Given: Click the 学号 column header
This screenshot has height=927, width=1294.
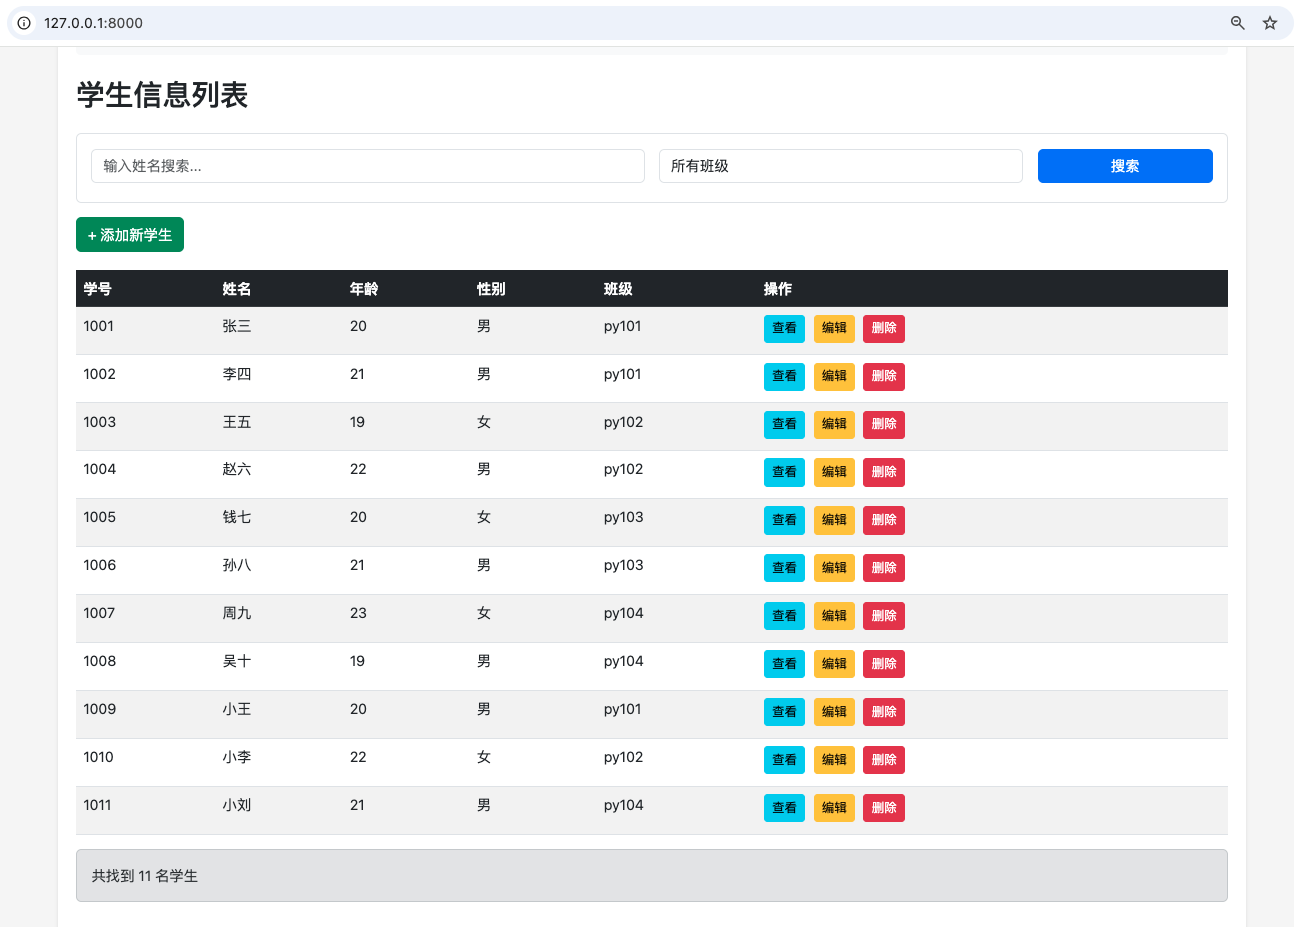Looking at the screenshot, I should 97,289.
